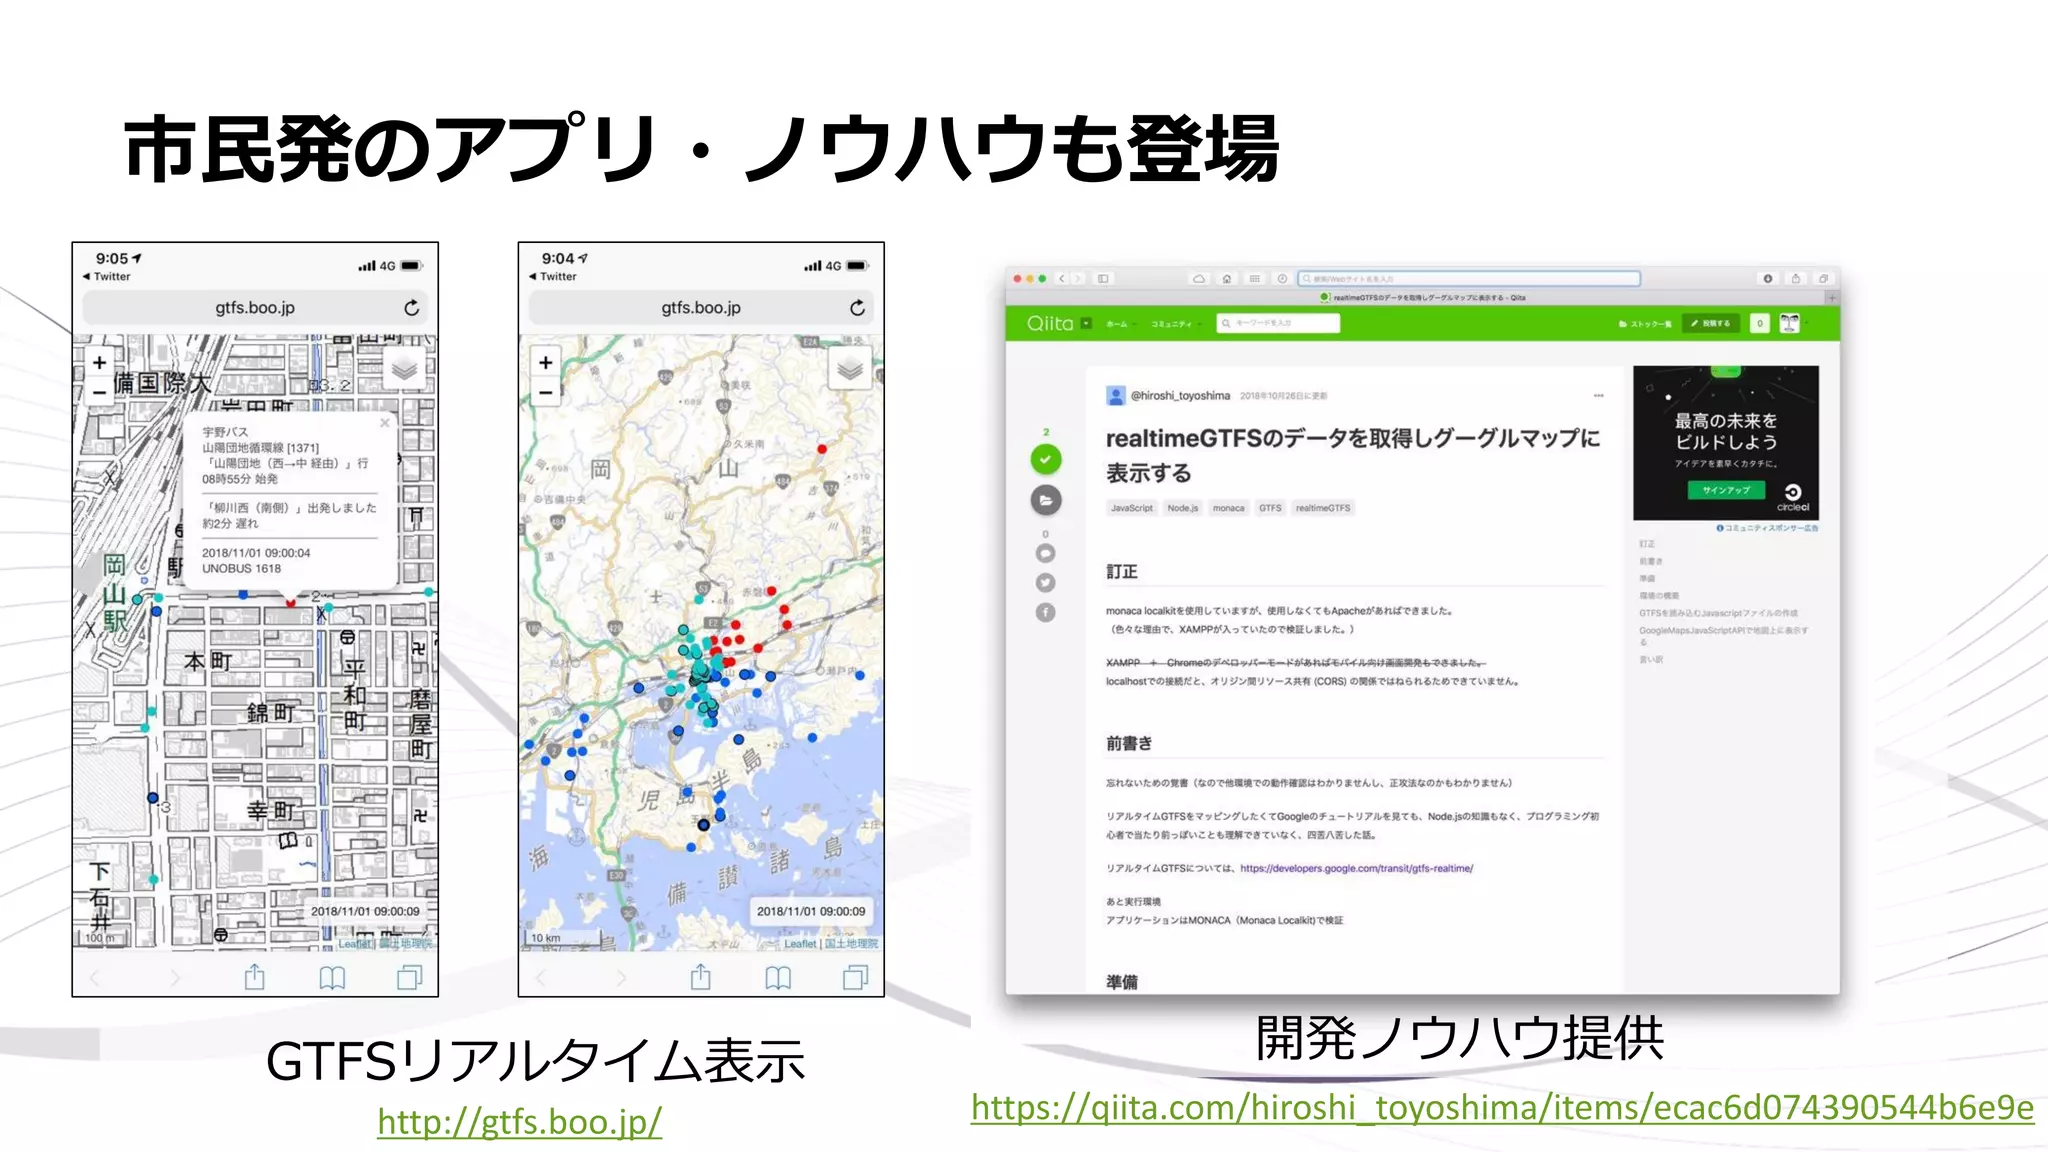Close the 宇野バス bus info popup
The width and height of the screenshot is (2048, 1152).
coord(385,423)
